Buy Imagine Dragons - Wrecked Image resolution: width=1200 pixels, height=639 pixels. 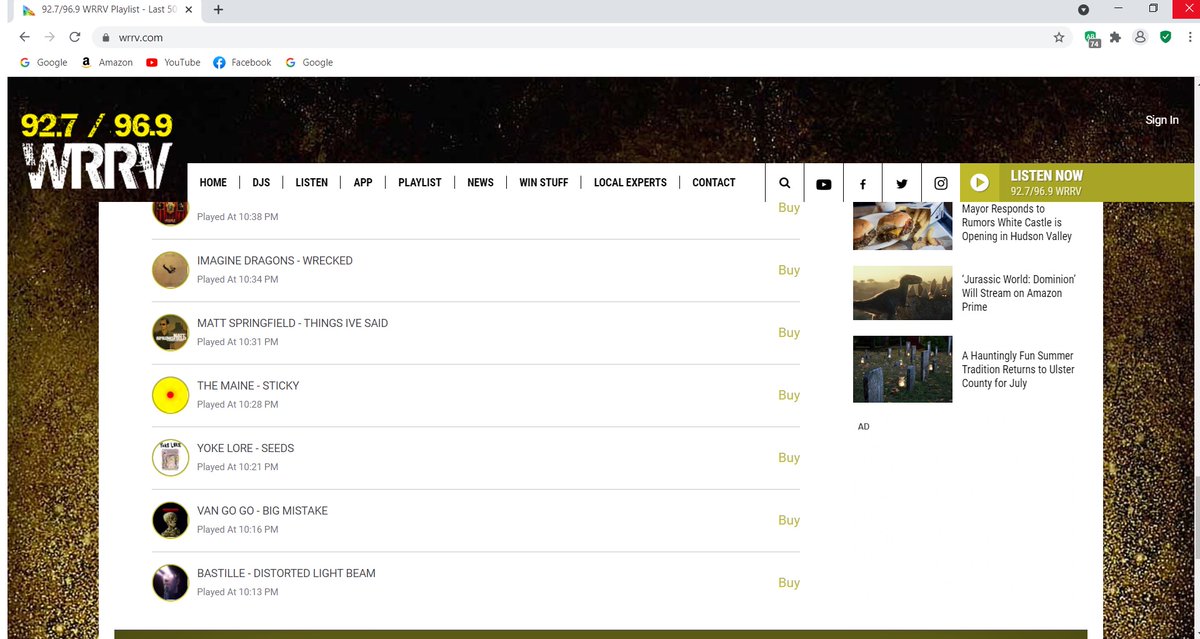click(789, 270)
